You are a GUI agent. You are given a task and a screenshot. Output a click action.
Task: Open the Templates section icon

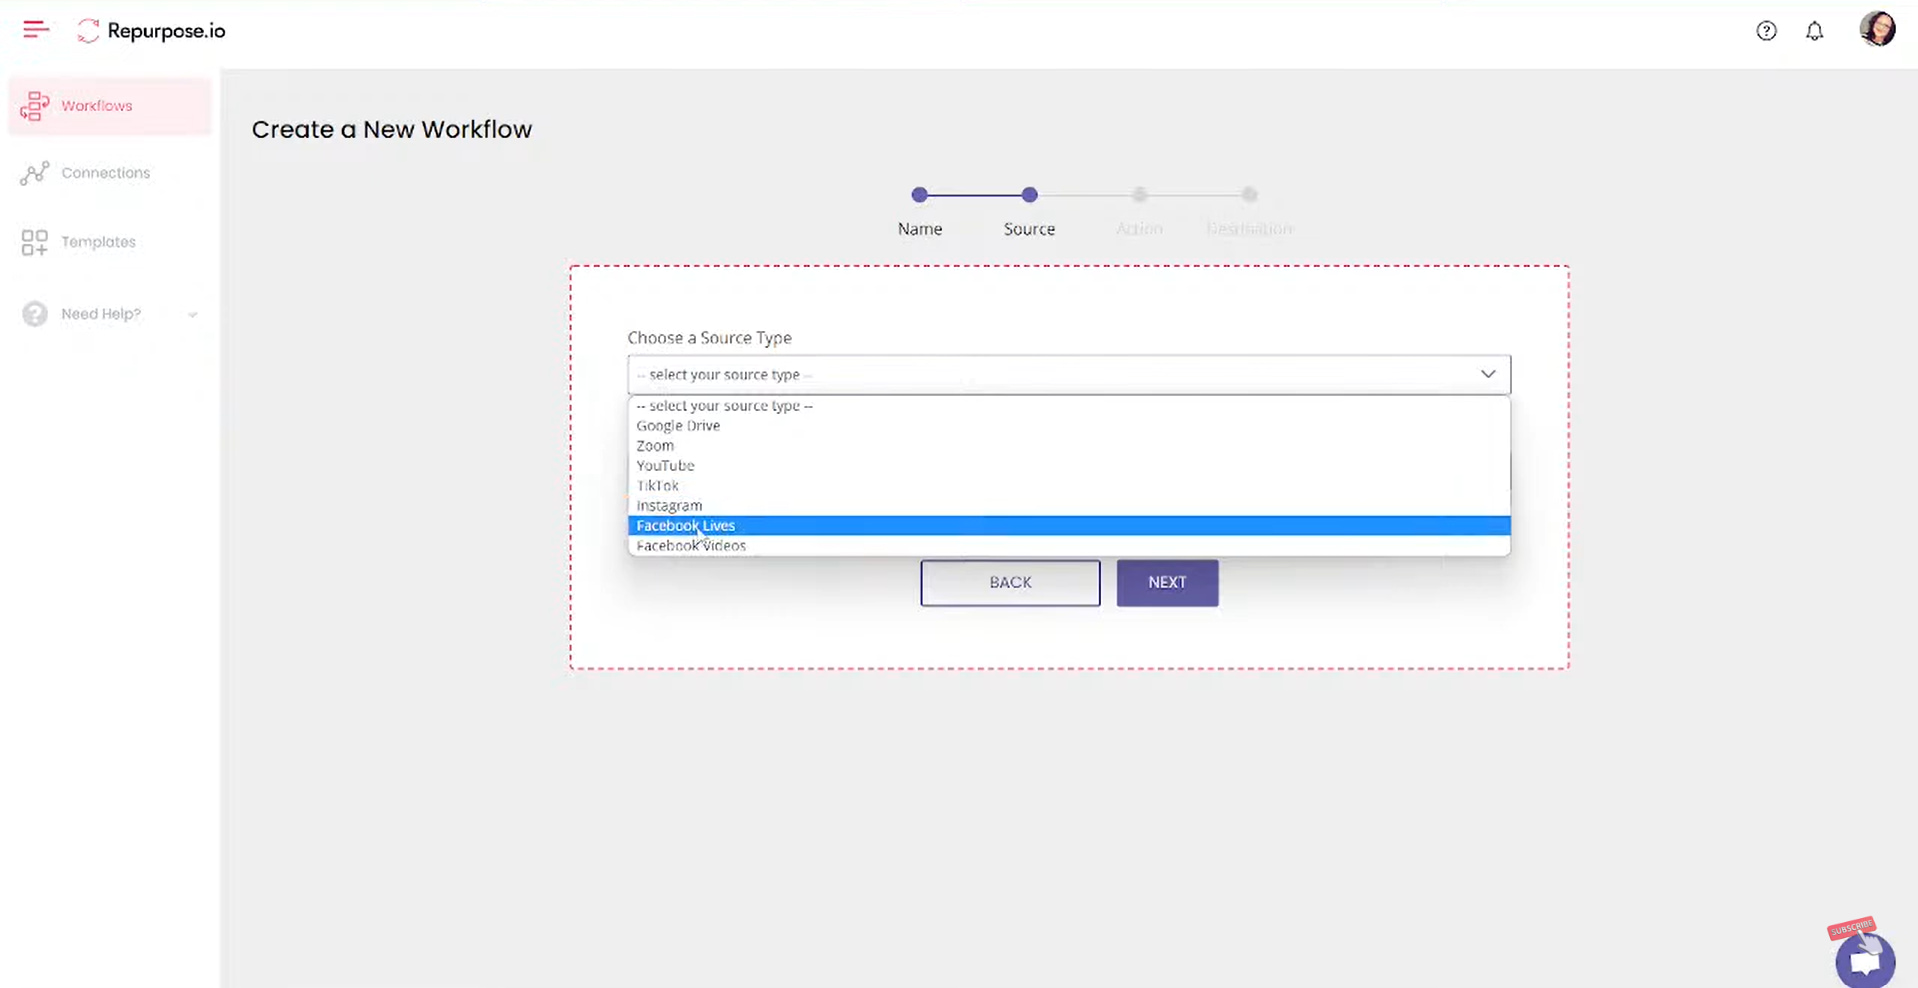34,241
